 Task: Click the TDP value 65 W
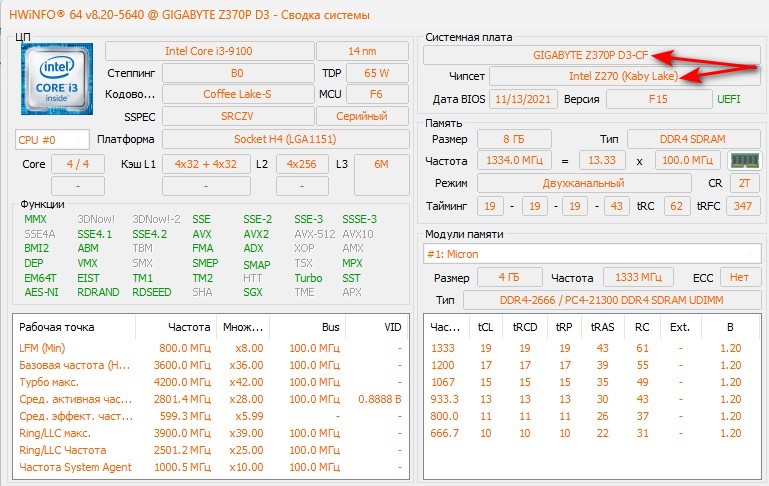(377, 73)
